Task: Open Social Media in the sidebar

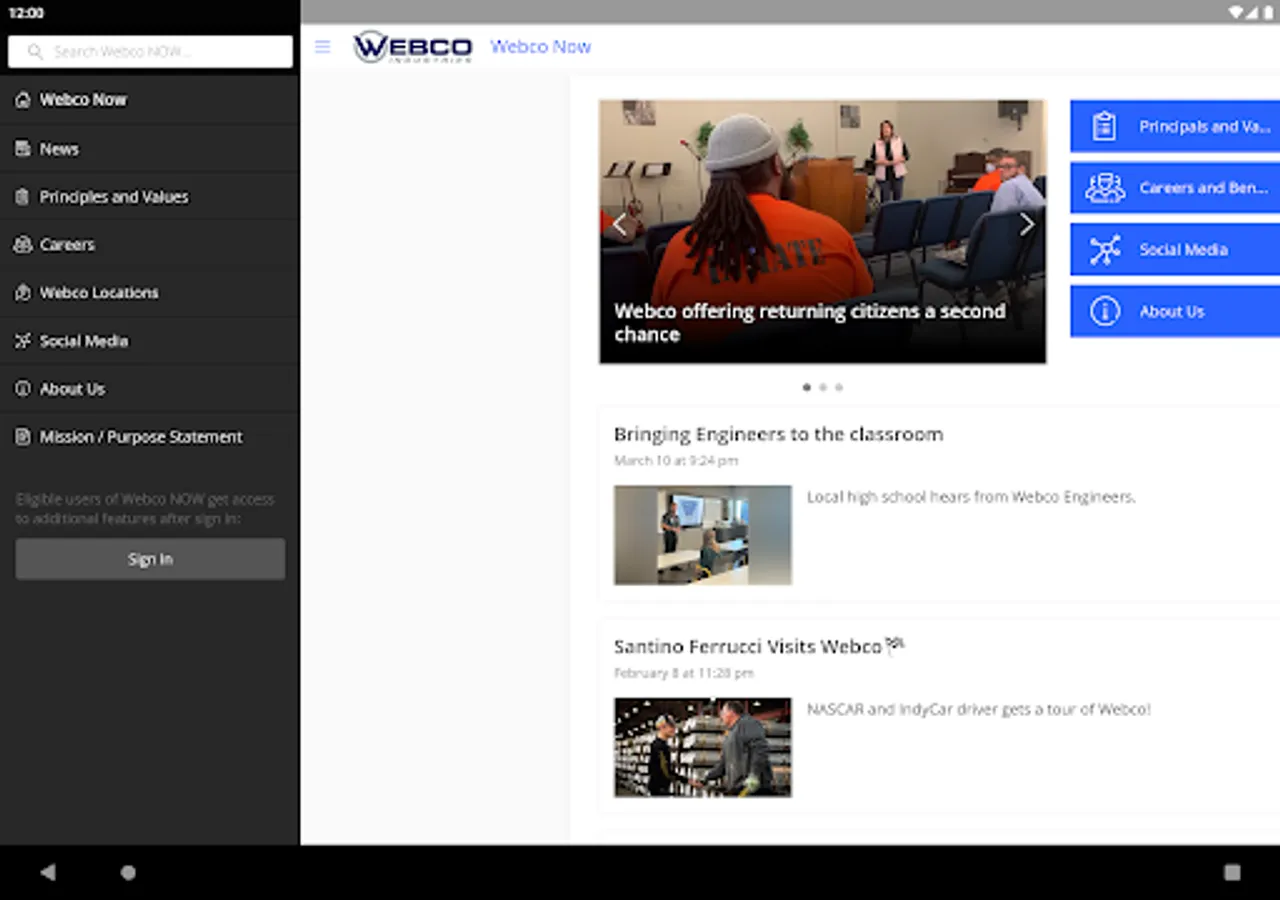Action: coord(150,341)
